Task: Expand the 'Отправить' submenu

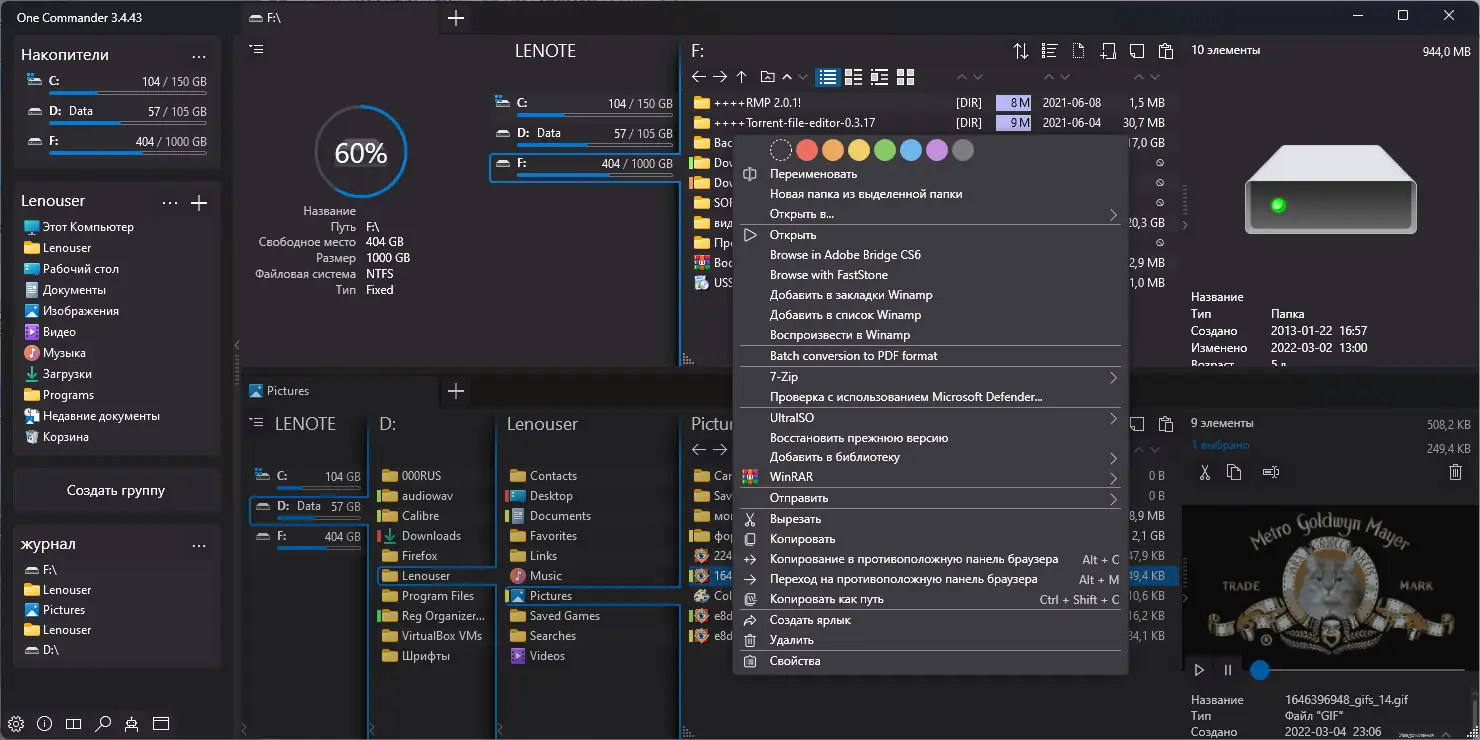Action: click(1113, 498)
